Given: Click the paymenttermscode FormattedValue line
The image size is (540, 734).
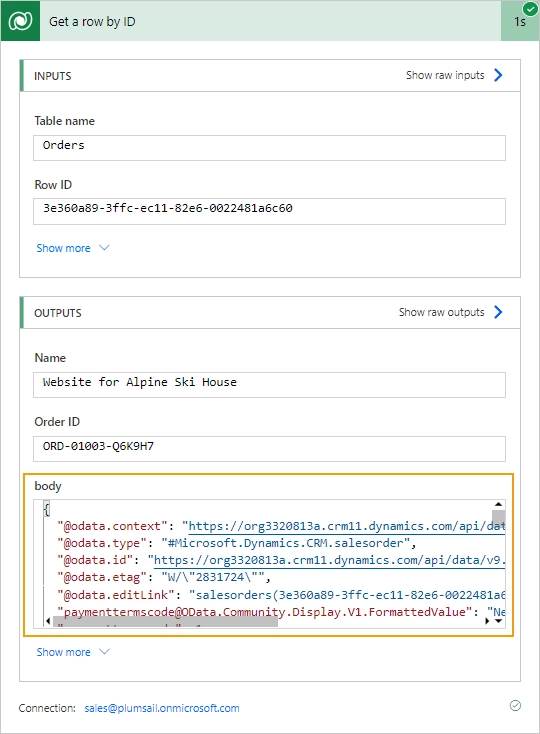Looking at the screenshot, I should [x=281, y=612].
